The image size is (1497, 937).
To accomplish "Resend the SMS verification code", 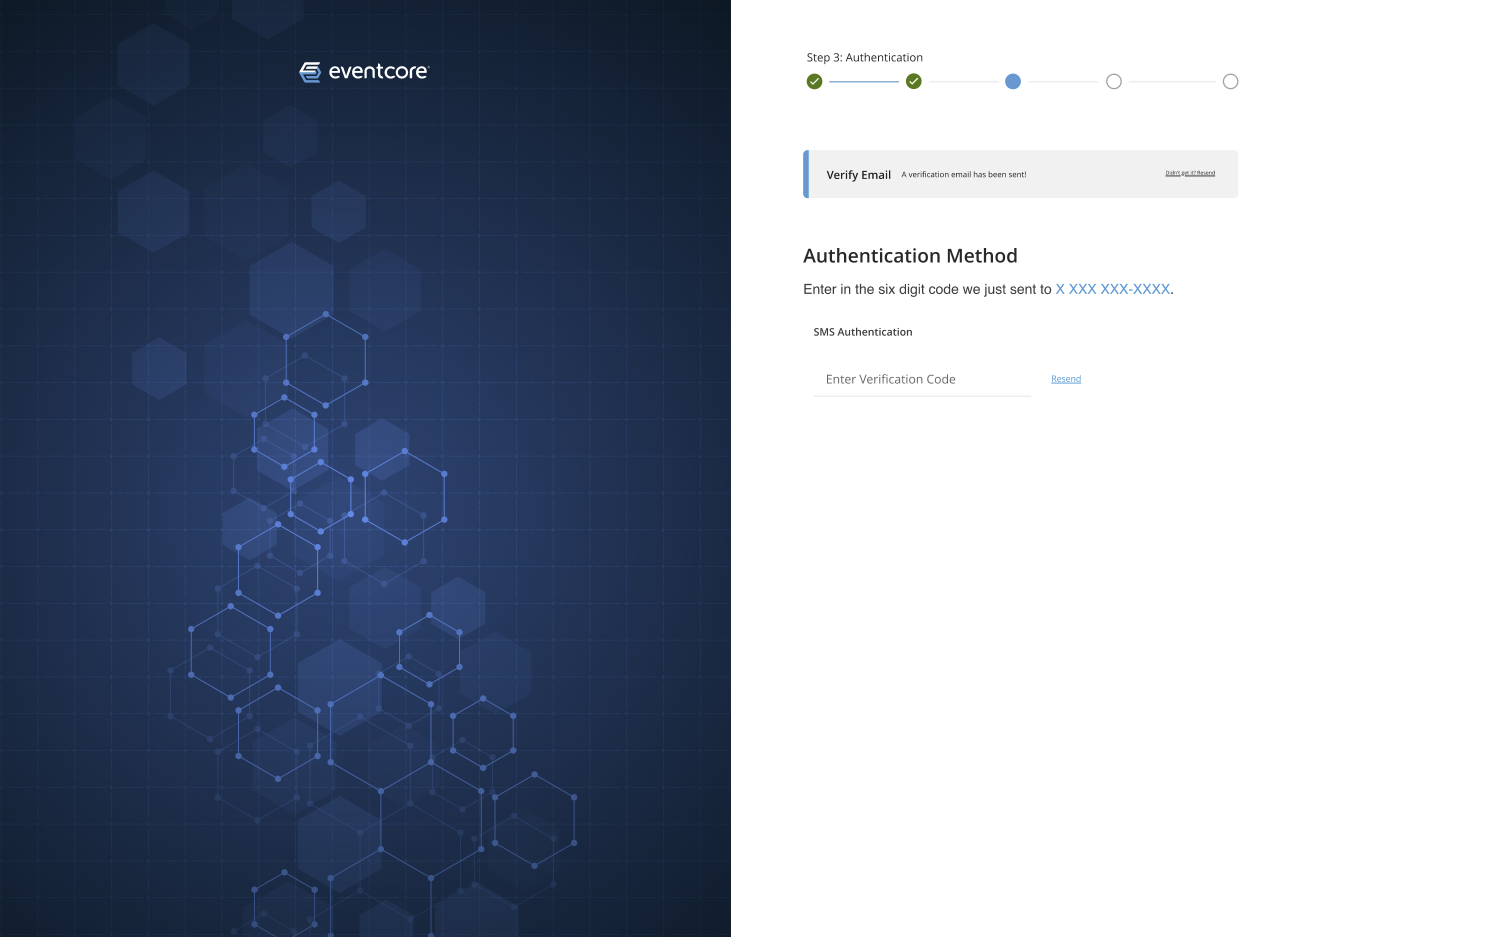I will pyautogui.click(x=1066, y=379).
